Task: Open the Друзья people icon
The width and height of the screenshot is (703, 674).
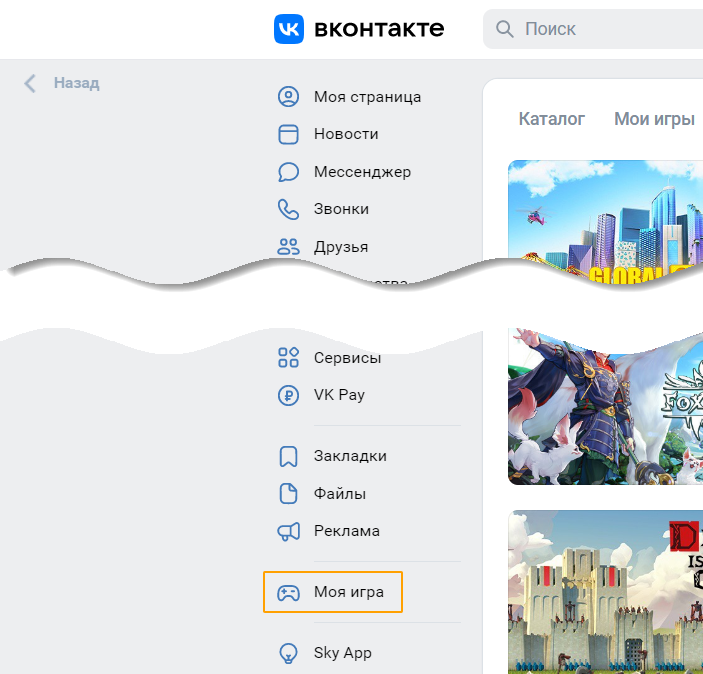Action: (288, 247)
